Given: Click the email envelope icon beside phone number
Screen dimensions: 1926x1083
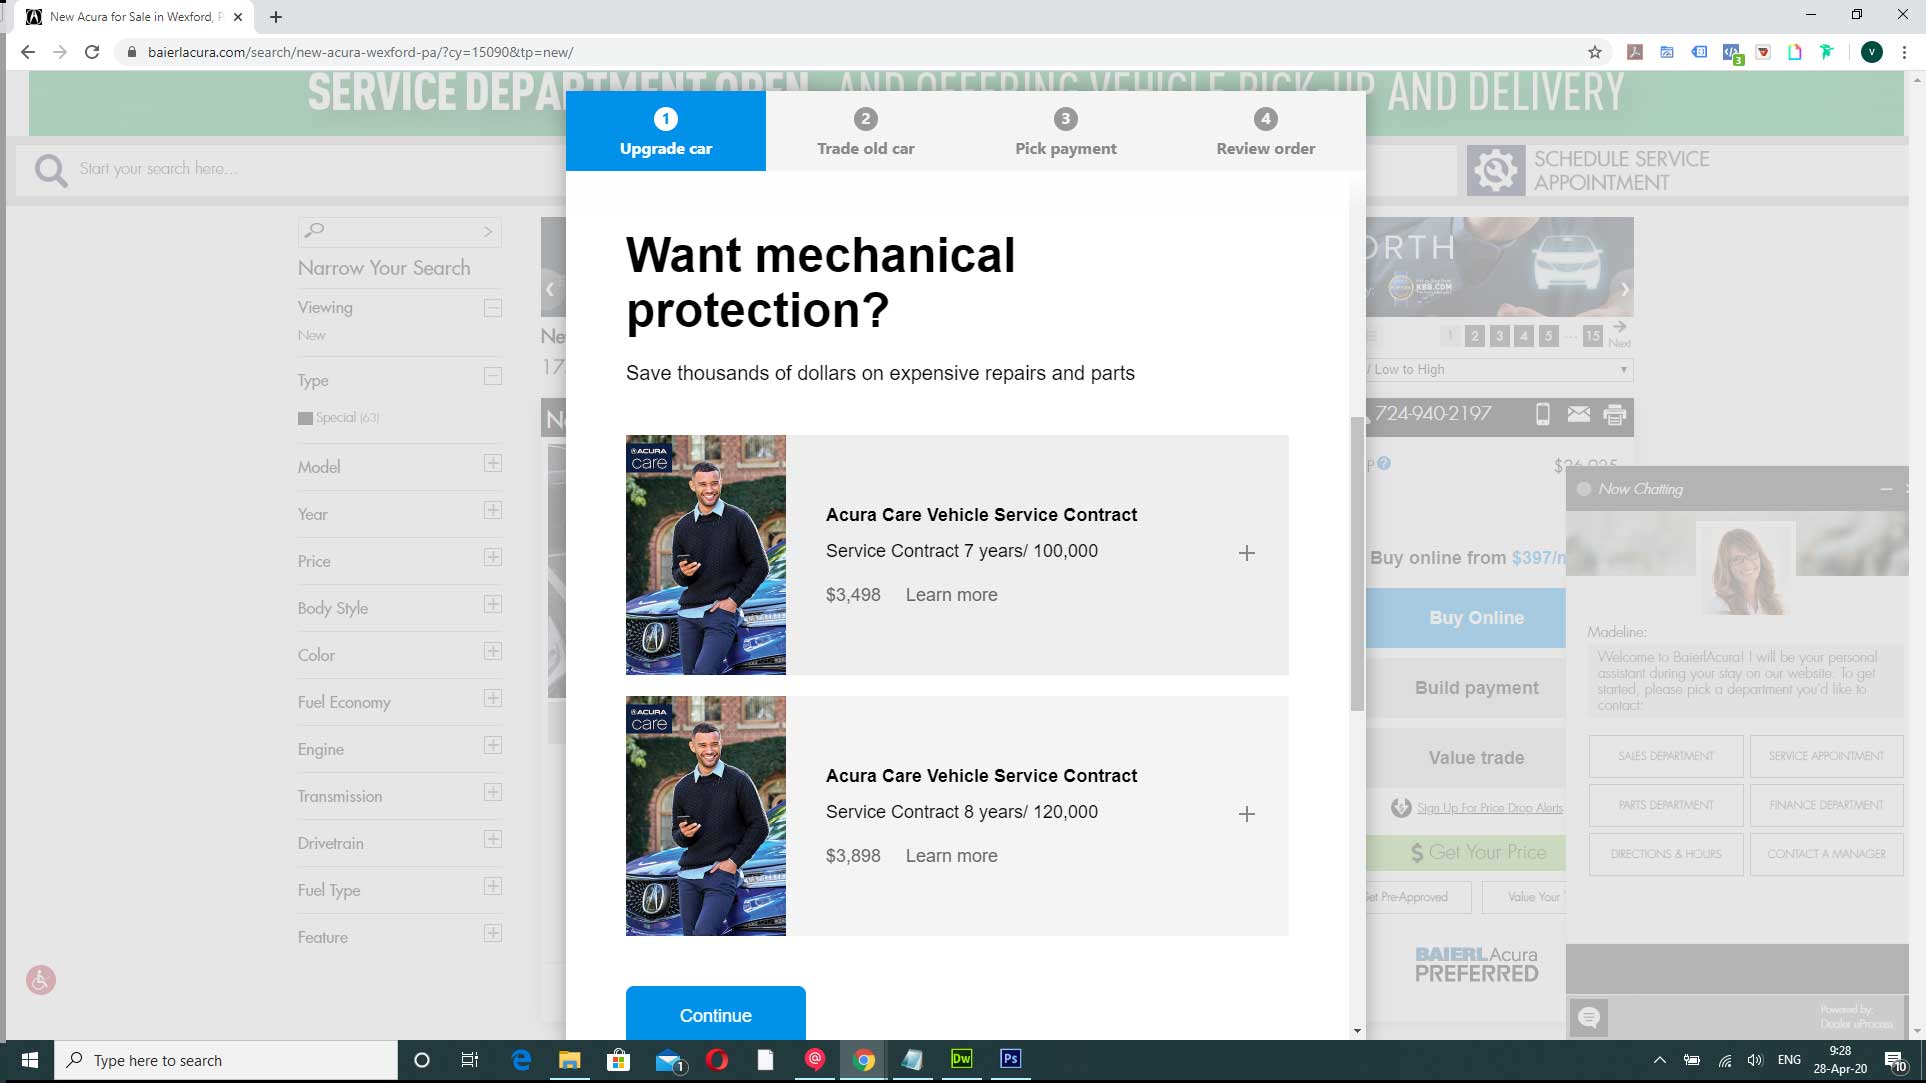Looking at the screenshot, I should (1578, 414).
